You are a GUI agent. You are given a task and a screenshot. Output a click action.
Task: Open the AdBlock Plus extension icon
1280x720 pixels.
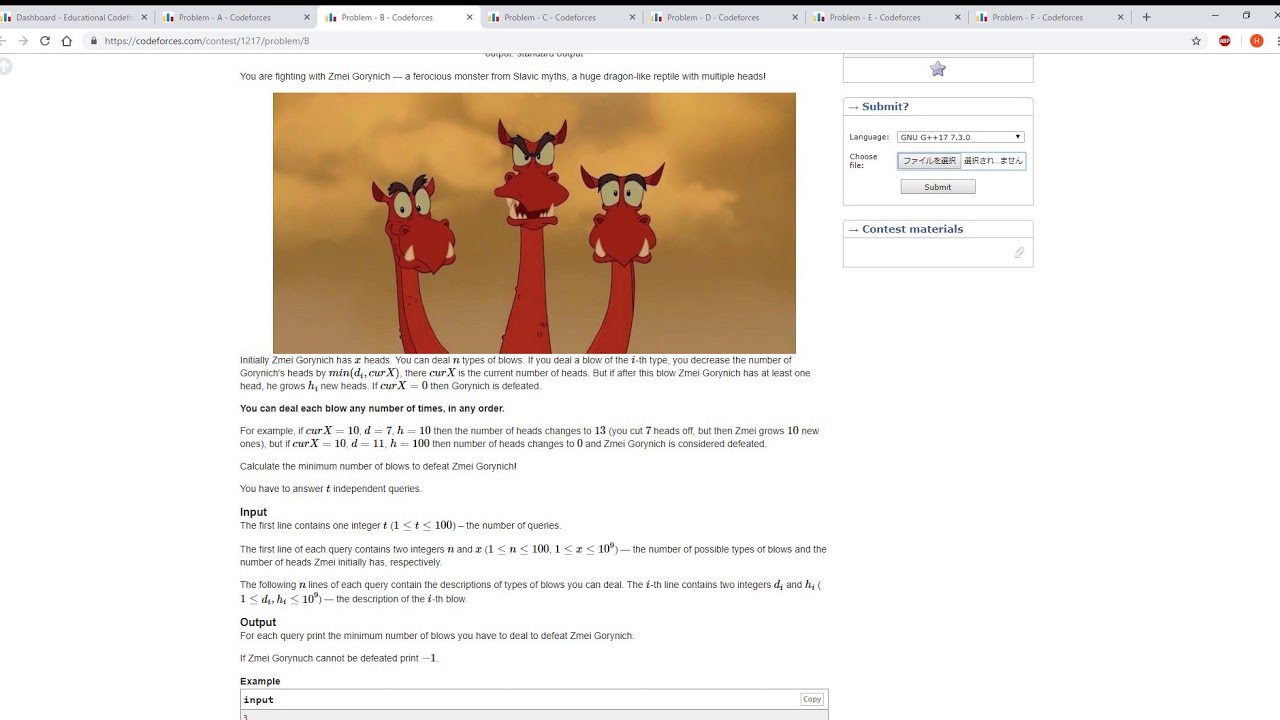coord(1225,41)
